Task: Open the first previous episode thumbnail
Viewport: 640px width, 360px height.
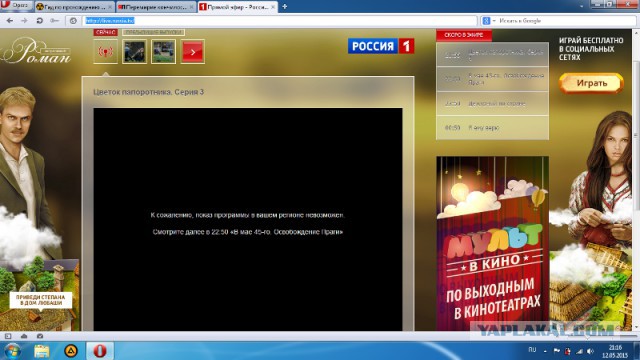Action: [135, 51]
